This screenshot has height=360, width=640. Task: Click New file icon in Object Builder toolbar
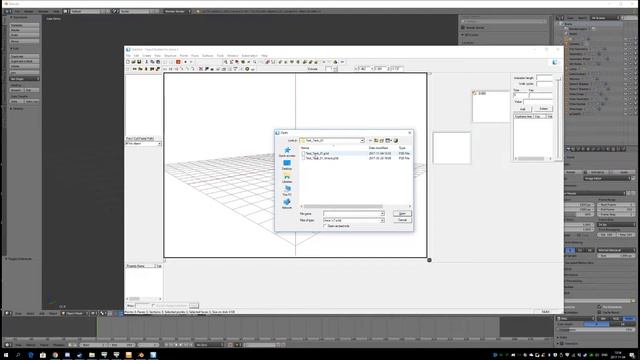(x=128, y=62)
